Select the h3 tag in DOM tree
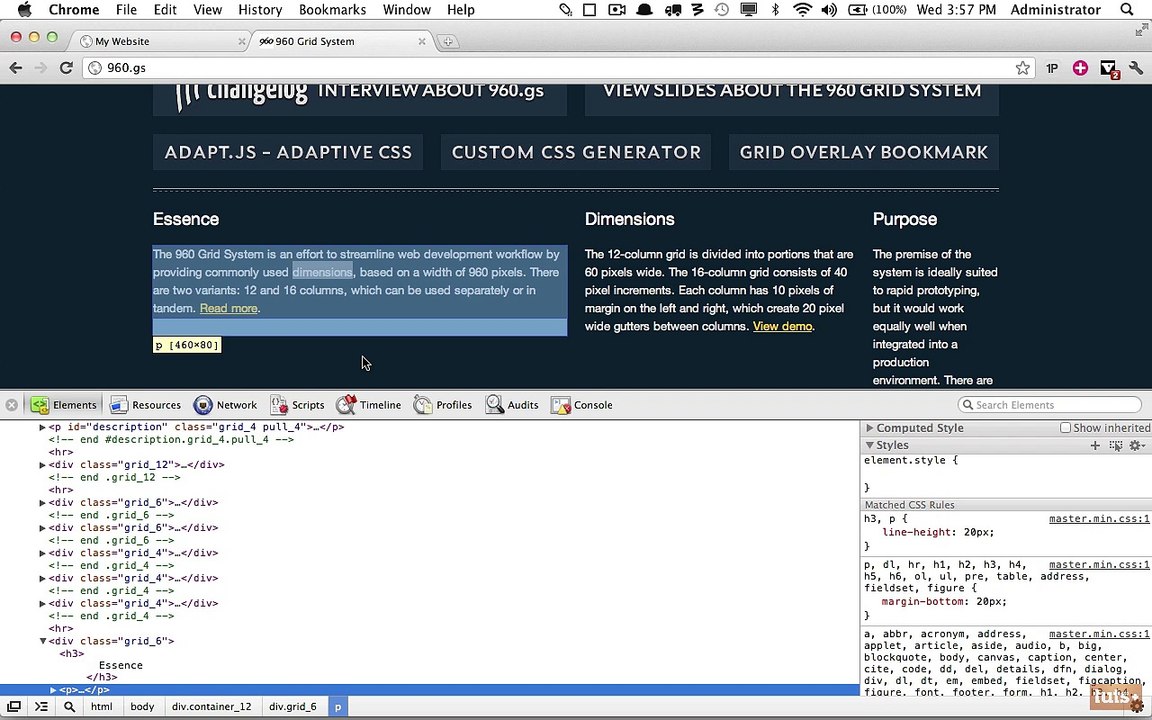Screen dimensions: 1152x720 click(72, 653)
